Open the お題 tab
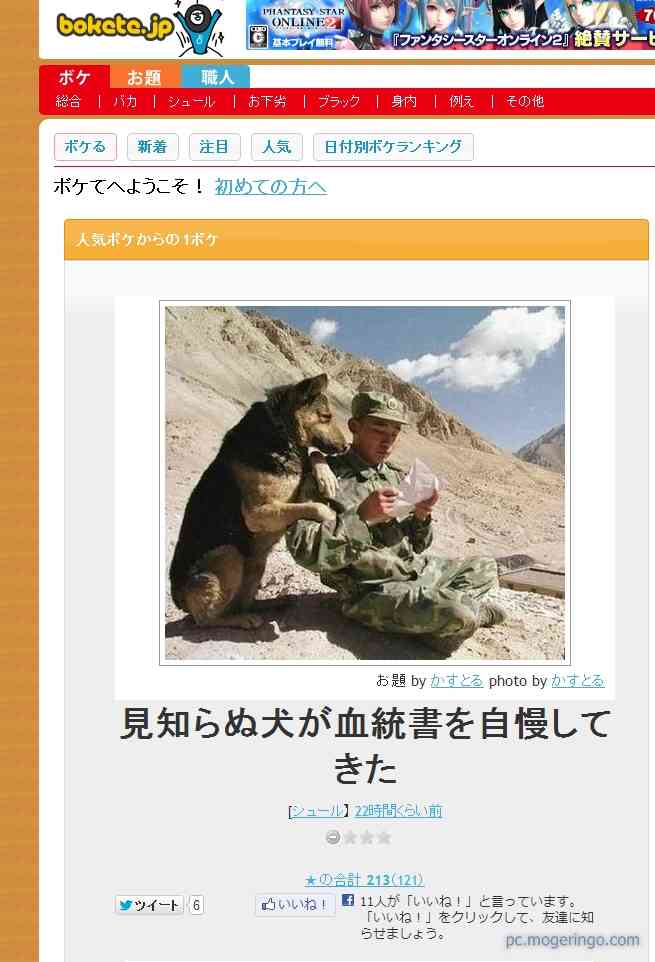655x962 pixels. [144, 78]
